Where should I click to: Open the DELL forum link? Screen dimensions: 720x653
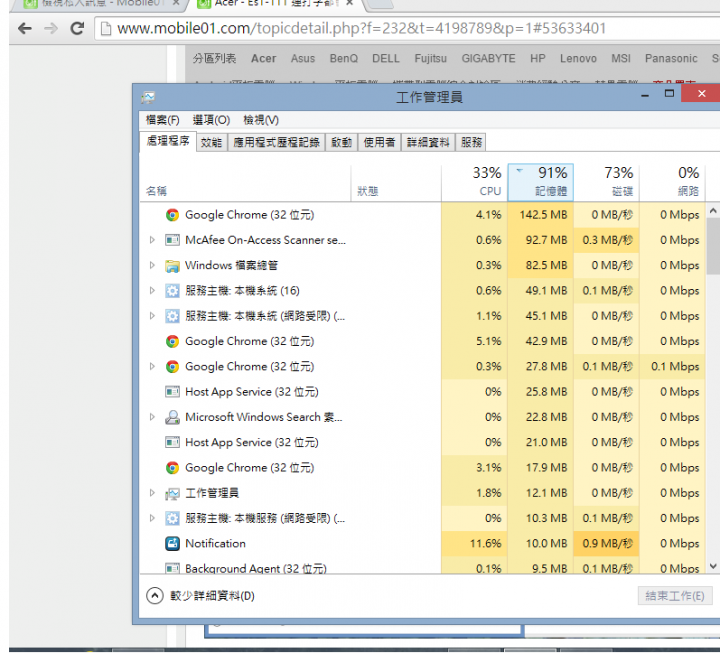tap(386, 59)
